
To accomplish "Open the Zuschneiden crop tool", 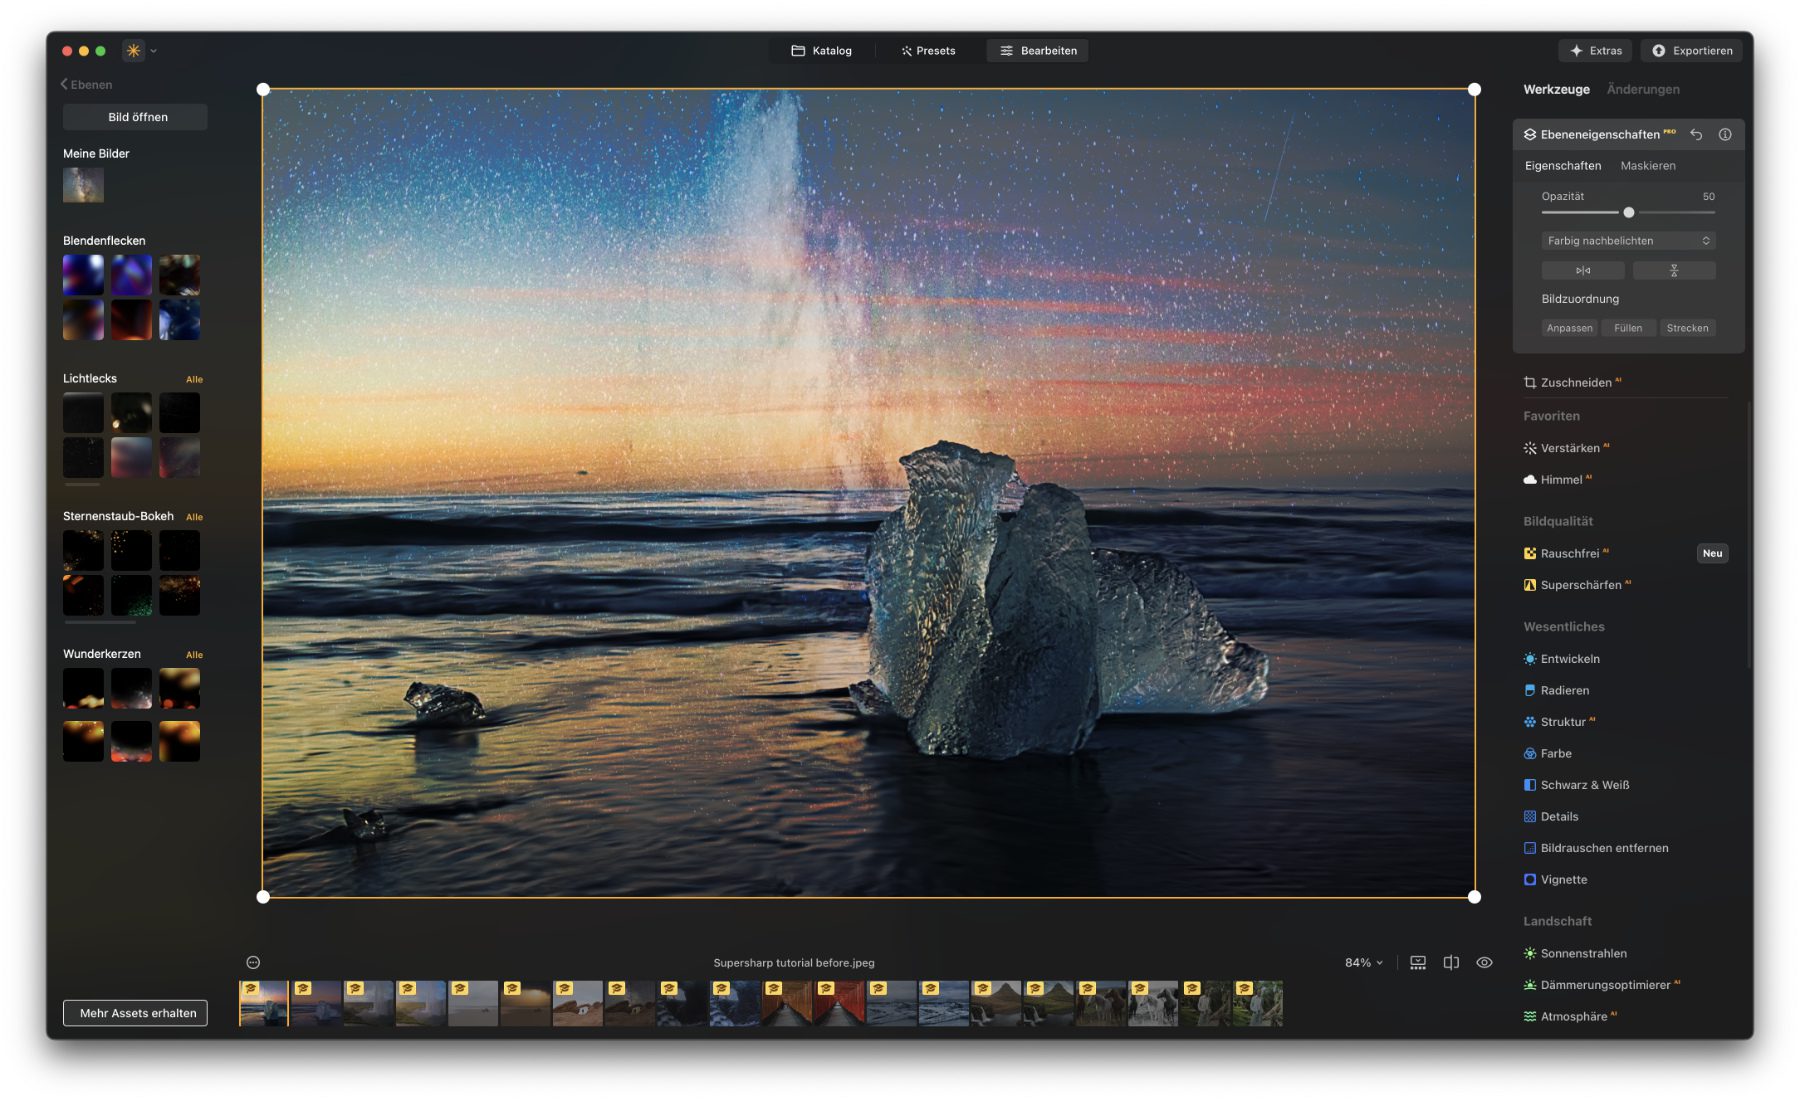I will pos(1575,383).
